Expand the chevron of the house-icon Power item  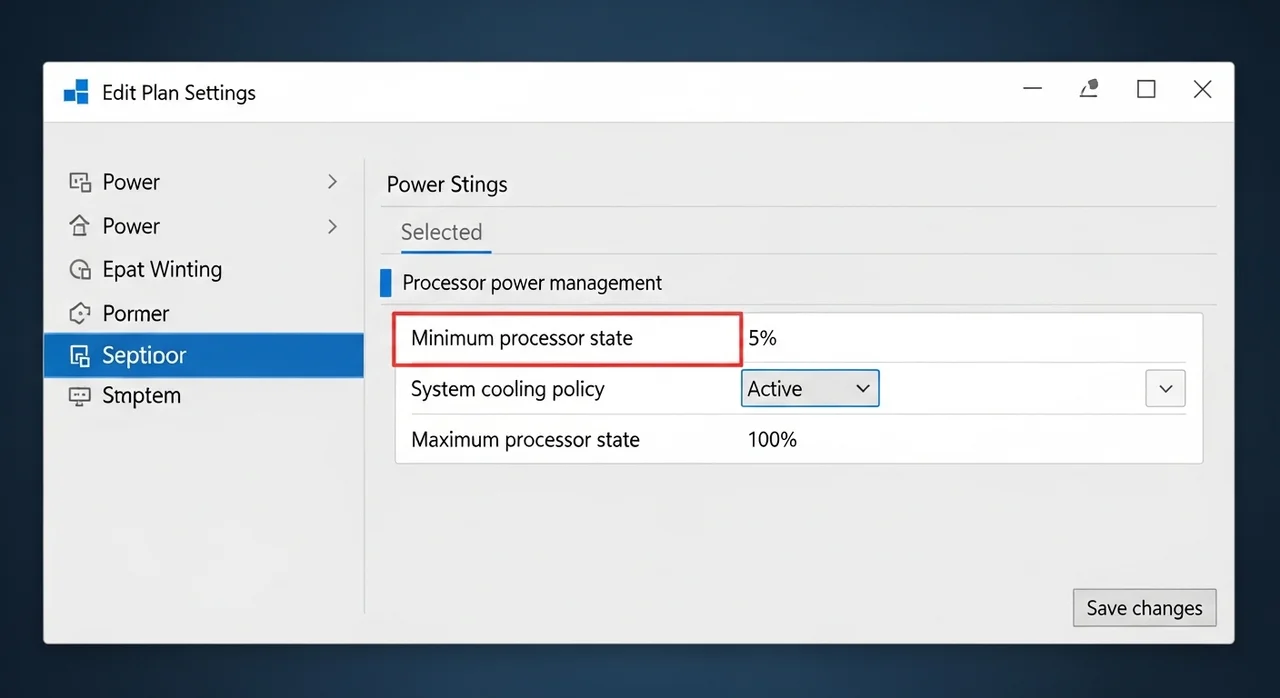pyautogui.click(x=333, y=227)
